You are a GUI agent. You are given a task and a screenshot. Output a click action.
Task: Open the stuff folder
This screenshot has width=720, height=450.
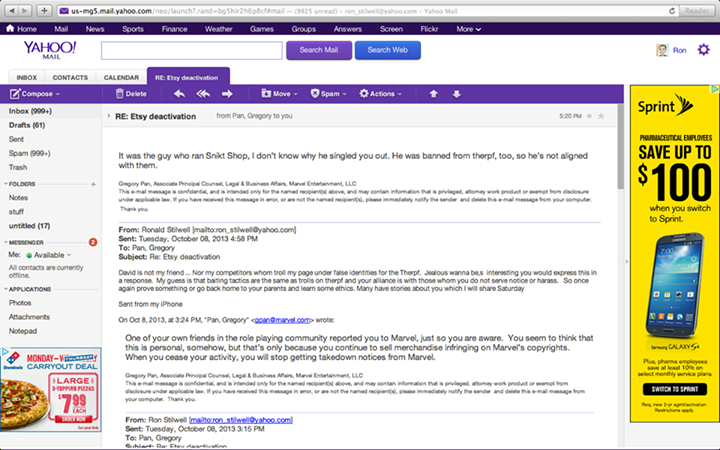click(x=16, y=212)
